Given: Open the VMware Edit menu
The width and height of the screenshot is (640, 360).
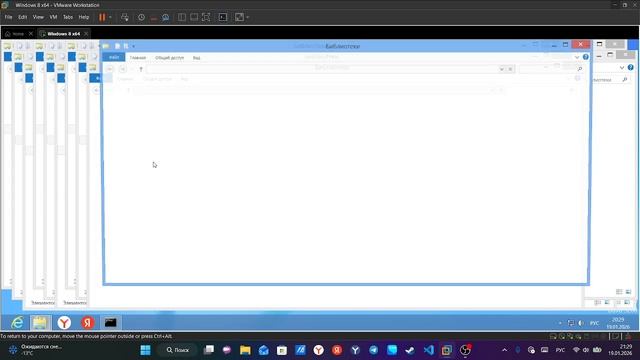Looking at the screenshot, I should pyautogui.click(x=22, y=17).
